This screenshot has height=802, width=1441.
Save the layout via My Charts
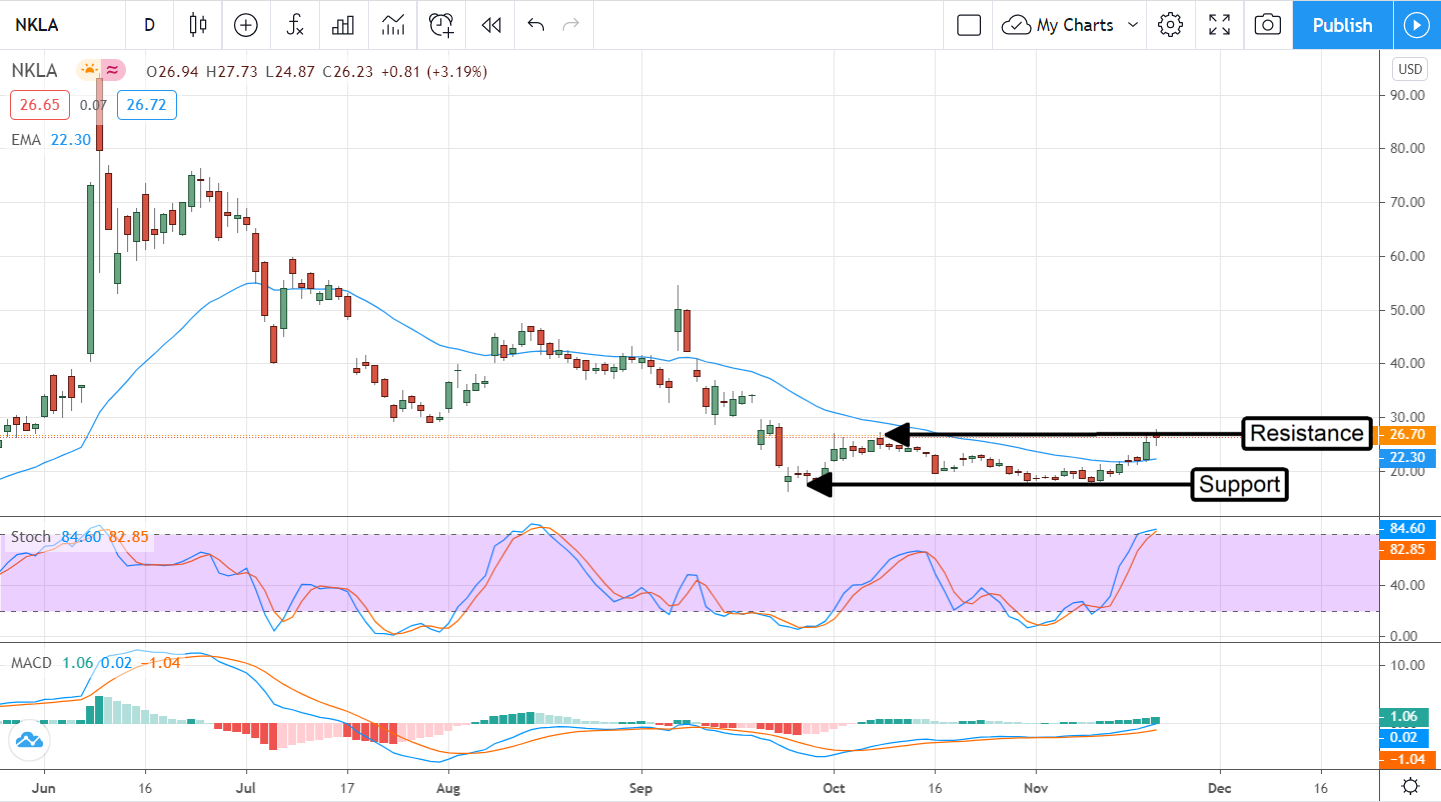click(1060, 25)
